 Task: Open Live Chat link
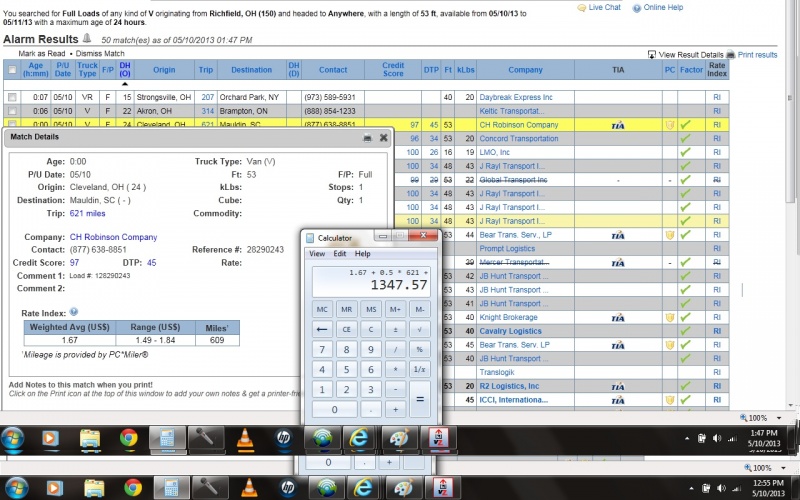pos(599,7)
